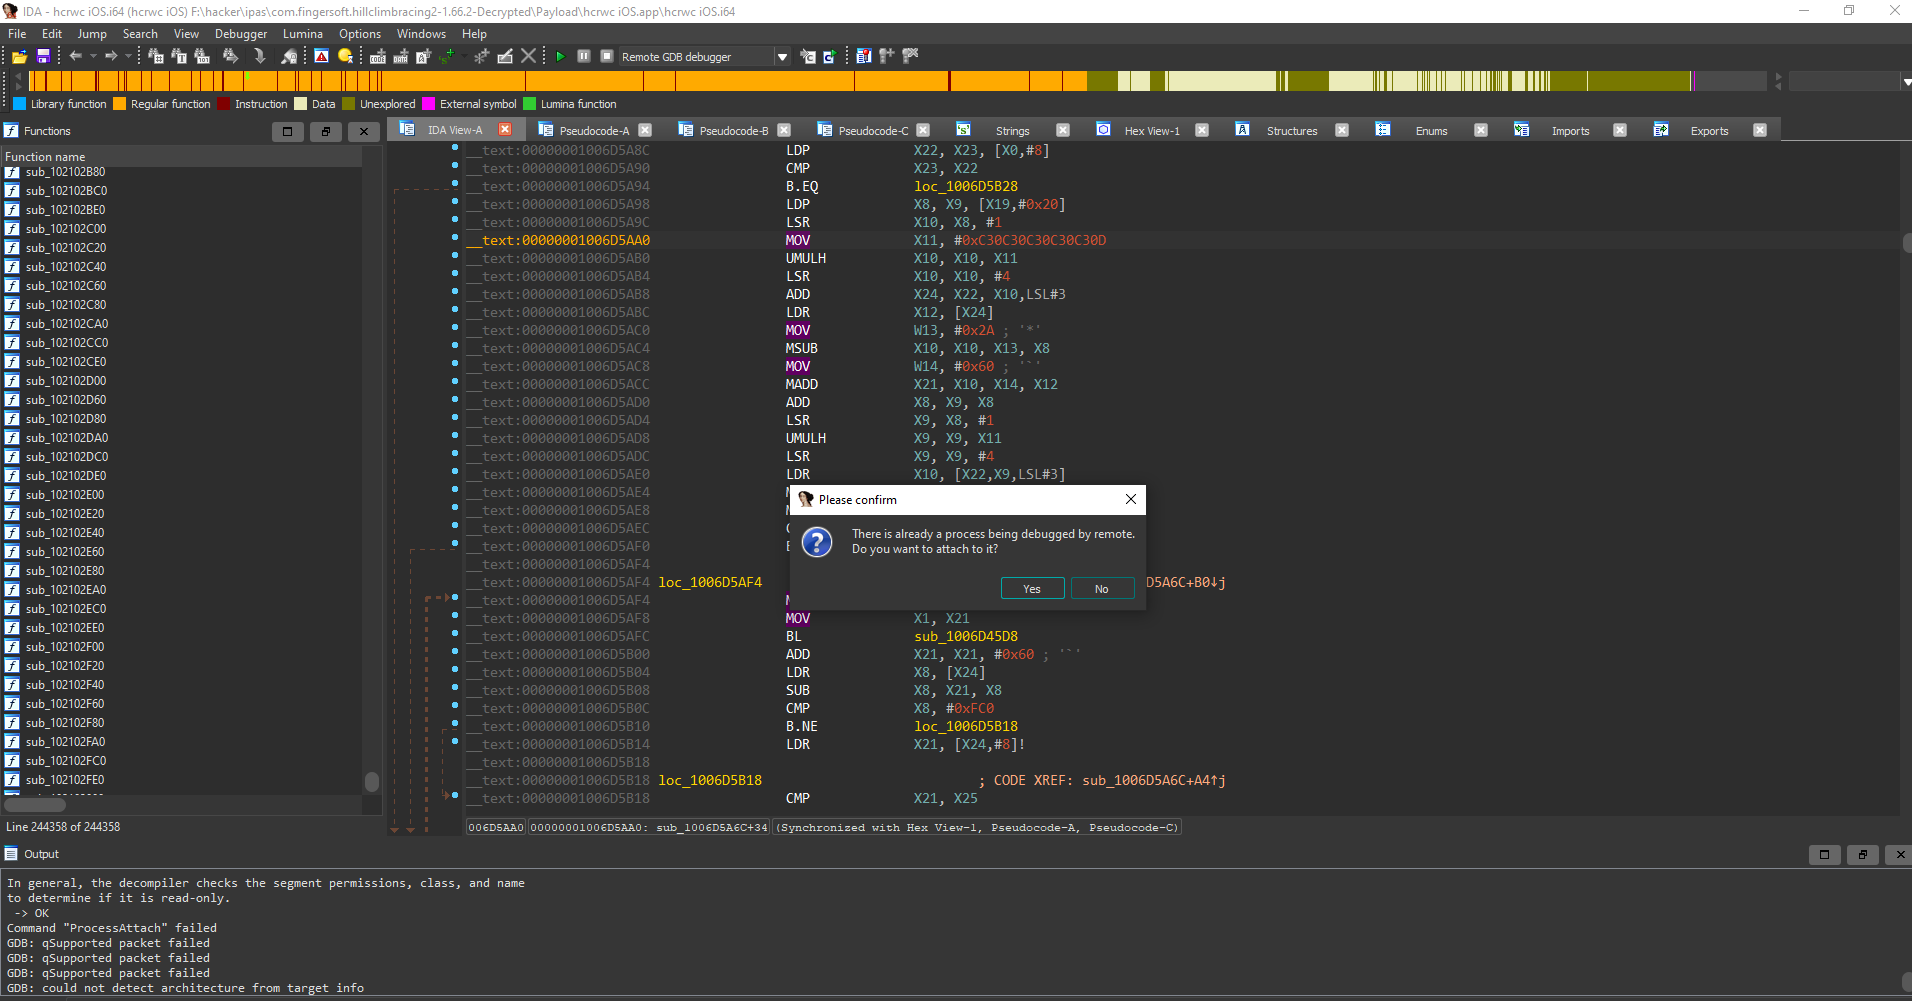The width and height of the screenshot is (1912, 1001).
Task: Select sub_102102E00 in Functions list
Action: coord(65,495)
